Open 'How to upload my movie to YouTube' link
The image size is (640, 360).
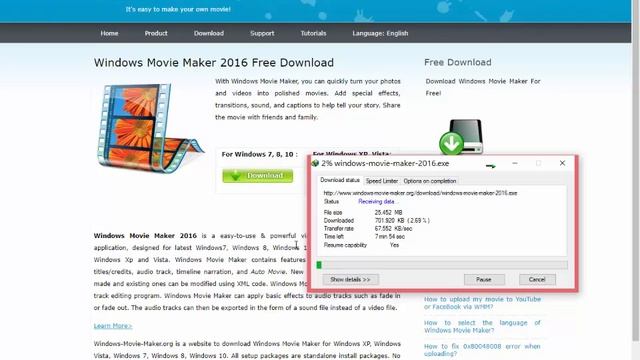(482, 303)
